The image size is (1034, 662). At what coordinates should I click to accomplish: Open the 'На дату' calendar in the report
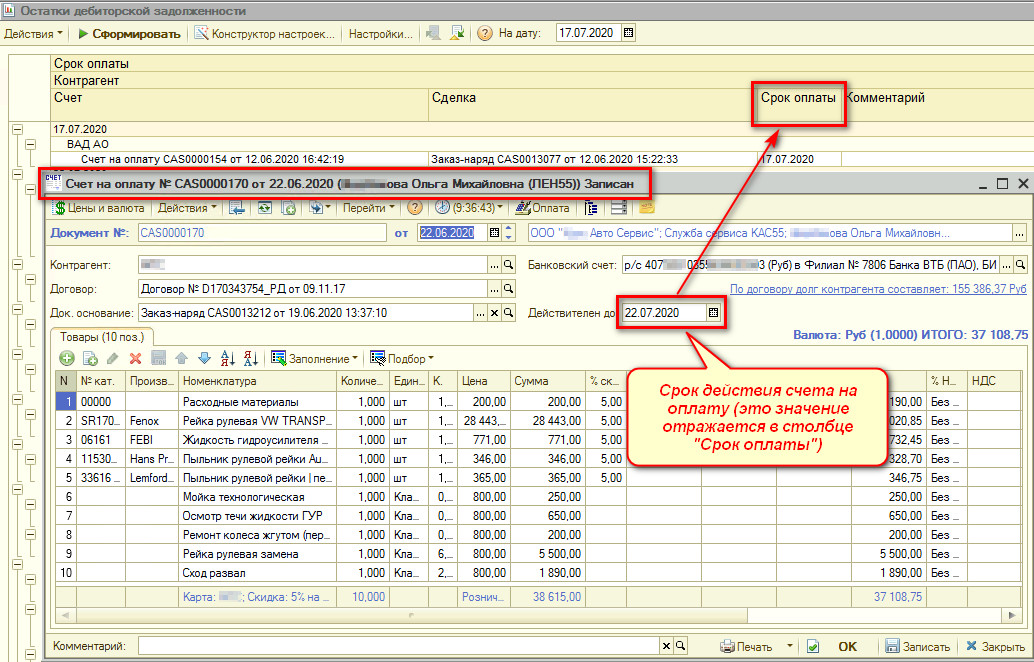coord(628,33)
